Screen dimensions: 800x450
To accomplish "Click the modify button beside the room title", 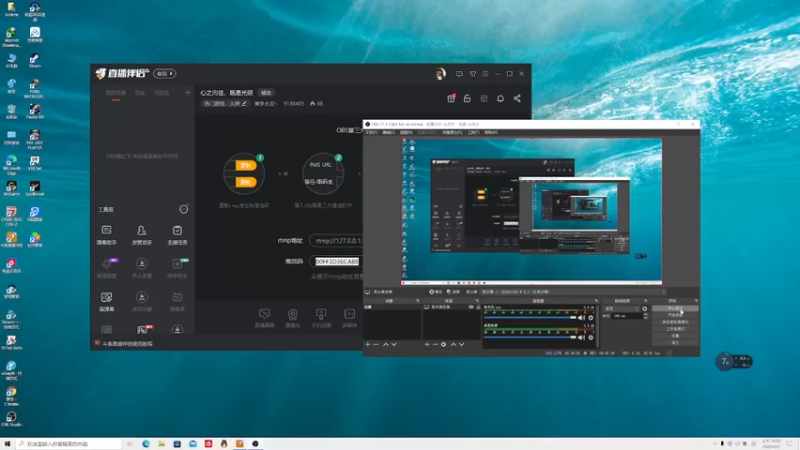I will pyautogui.click(x=266, y=93).
